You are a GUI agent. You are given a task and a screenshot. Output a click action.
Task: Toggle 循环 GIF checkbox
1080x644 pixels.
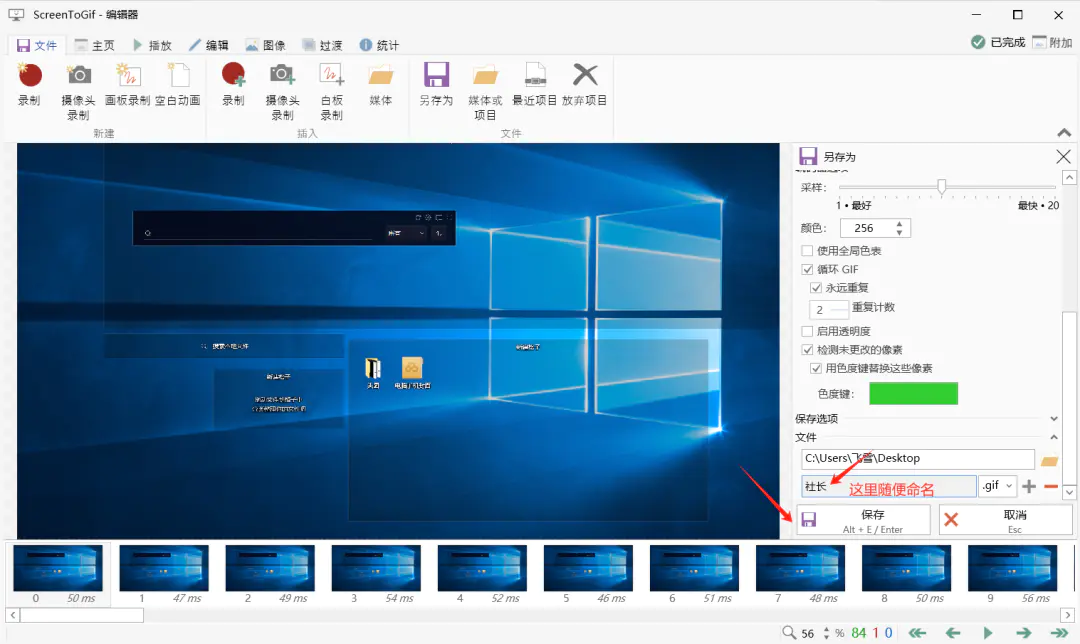coord(807,269)
